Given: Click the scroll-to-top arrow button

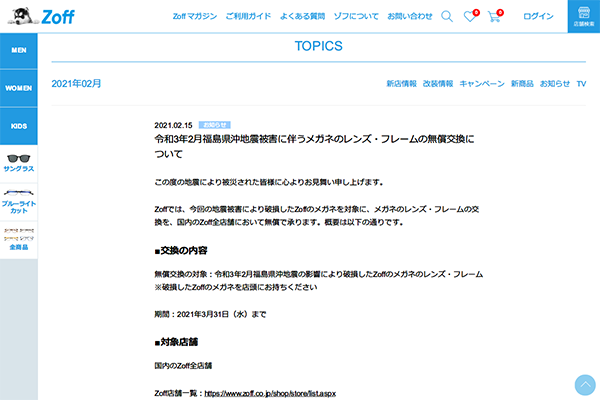Looking at the screenshot, I should (585, 385).
